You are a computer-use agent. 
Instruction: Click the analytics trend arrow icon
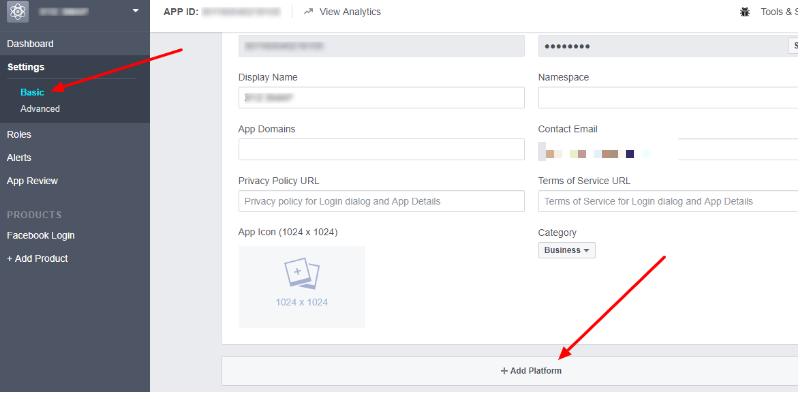(x=308, y=12)
